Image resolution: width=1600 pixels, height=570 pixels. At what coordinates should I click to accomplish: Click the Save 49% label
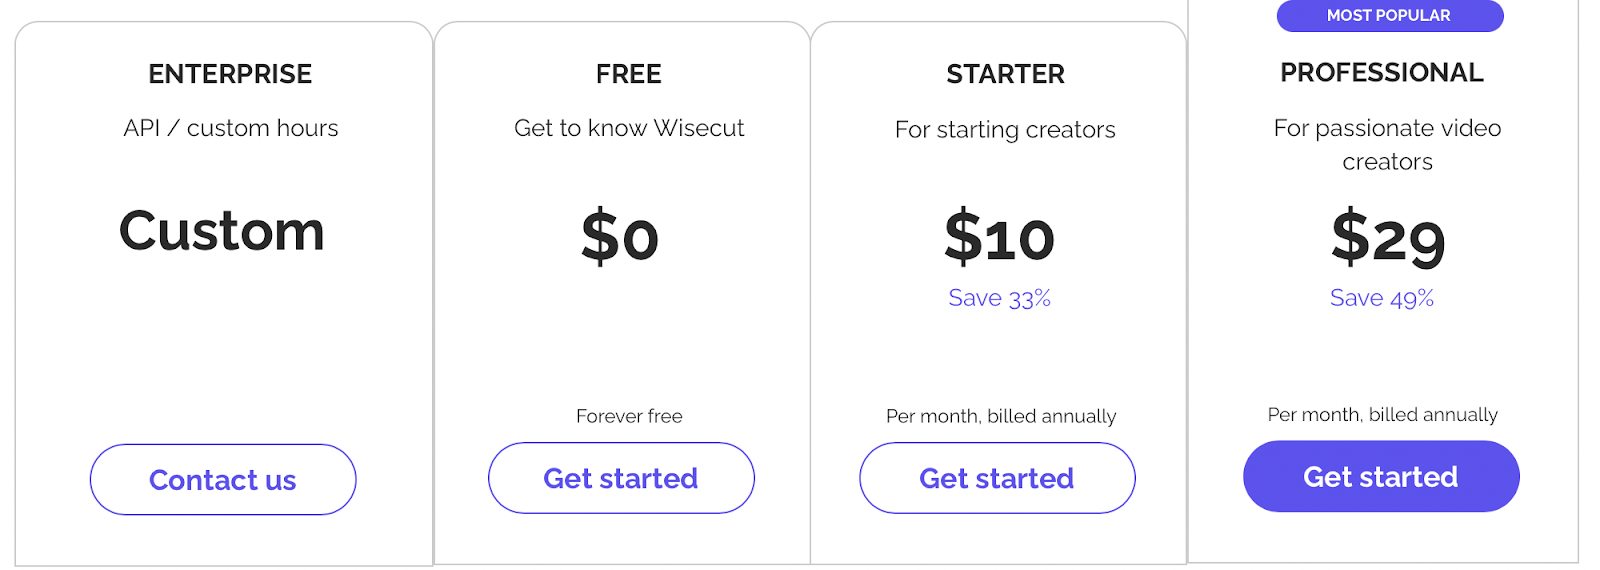[x=1382, y=298]
